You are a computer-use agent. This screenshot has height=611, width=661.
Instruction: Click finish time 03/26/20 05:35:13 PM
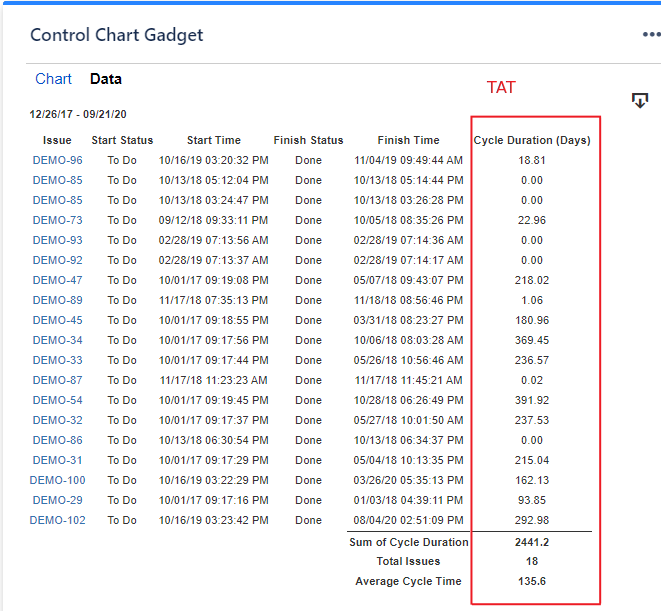[408, 480]
